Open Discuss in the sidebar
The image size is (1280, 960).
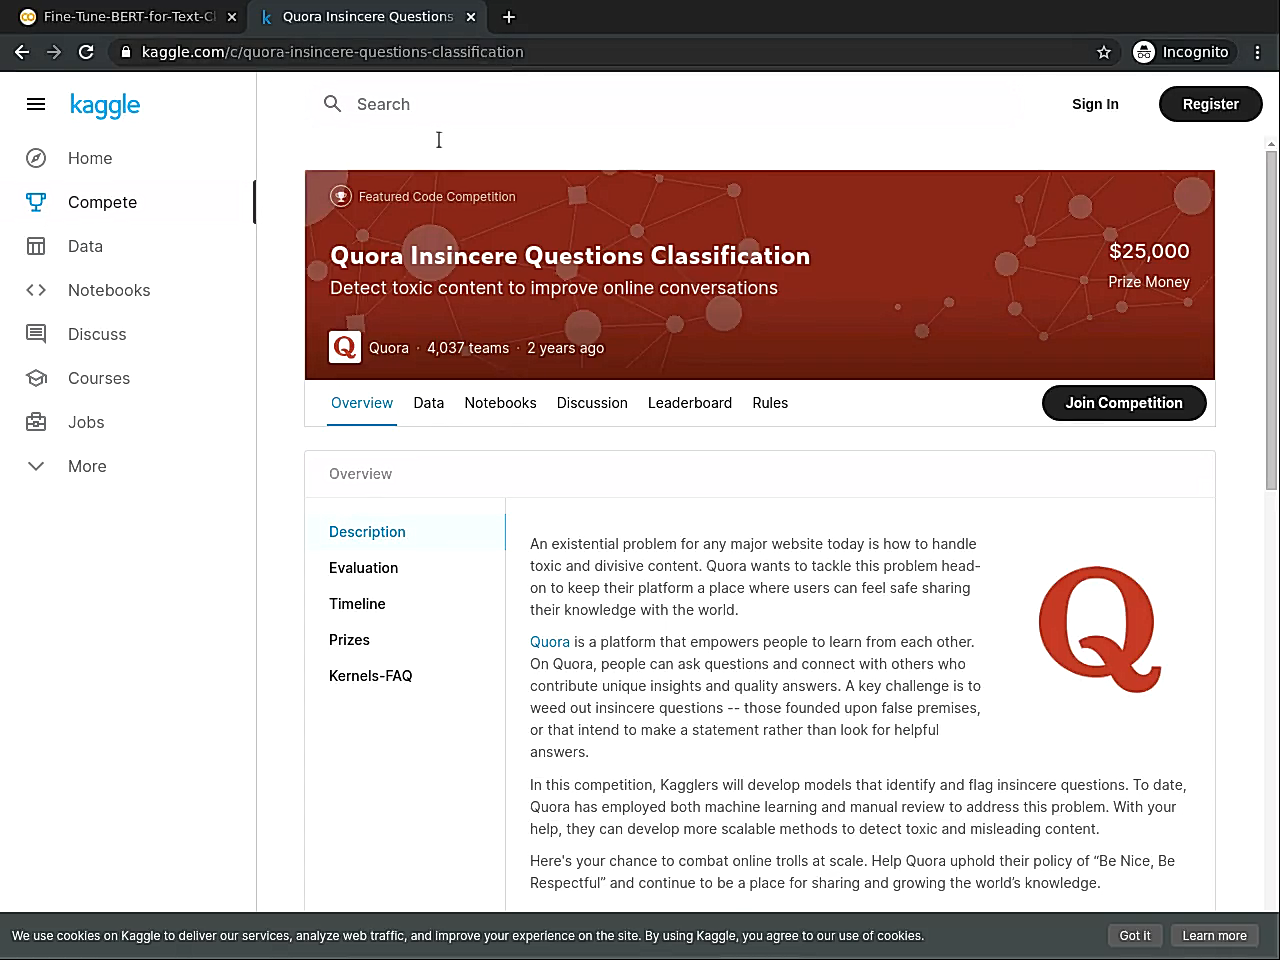click(x=97, y=334)
